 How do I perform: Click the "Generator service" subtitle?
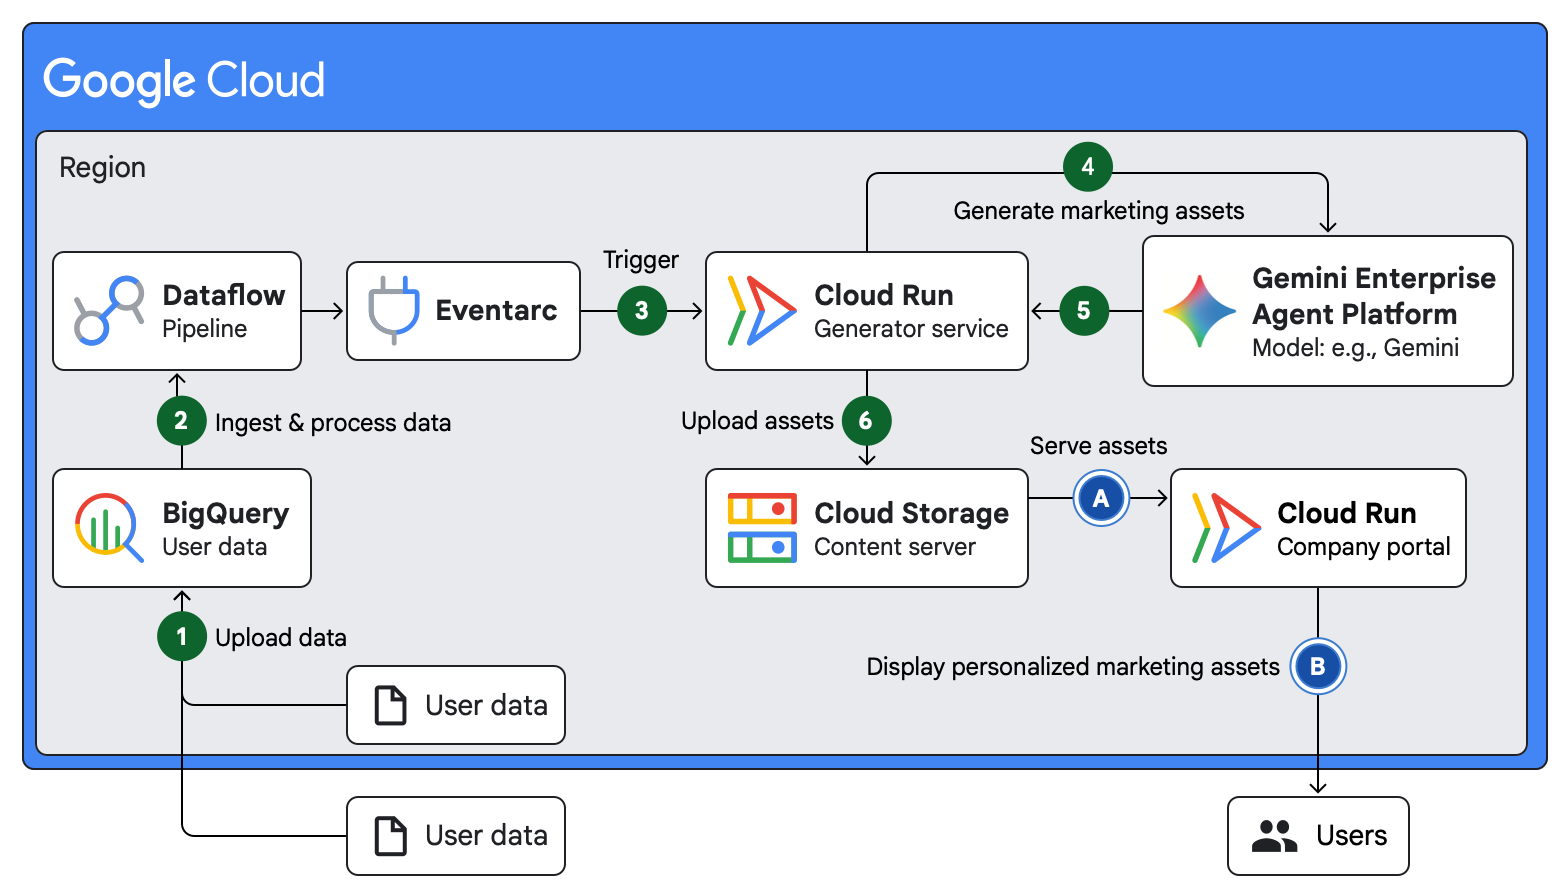911,329
